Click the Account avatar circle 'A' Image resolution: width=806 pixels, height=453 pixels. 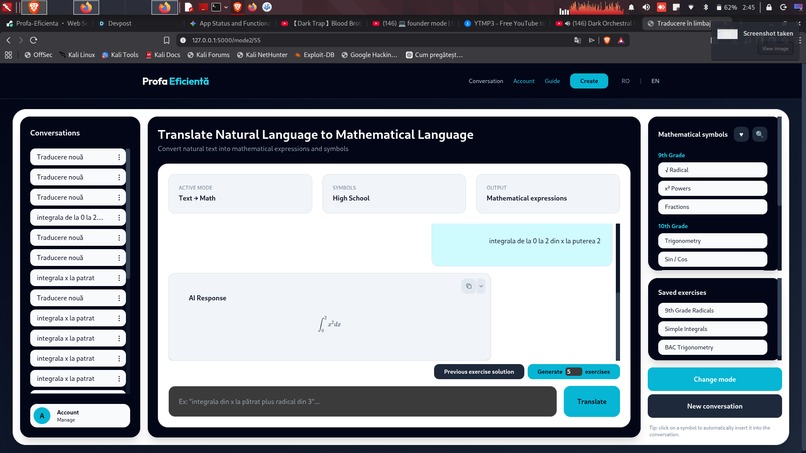[42, 415]
